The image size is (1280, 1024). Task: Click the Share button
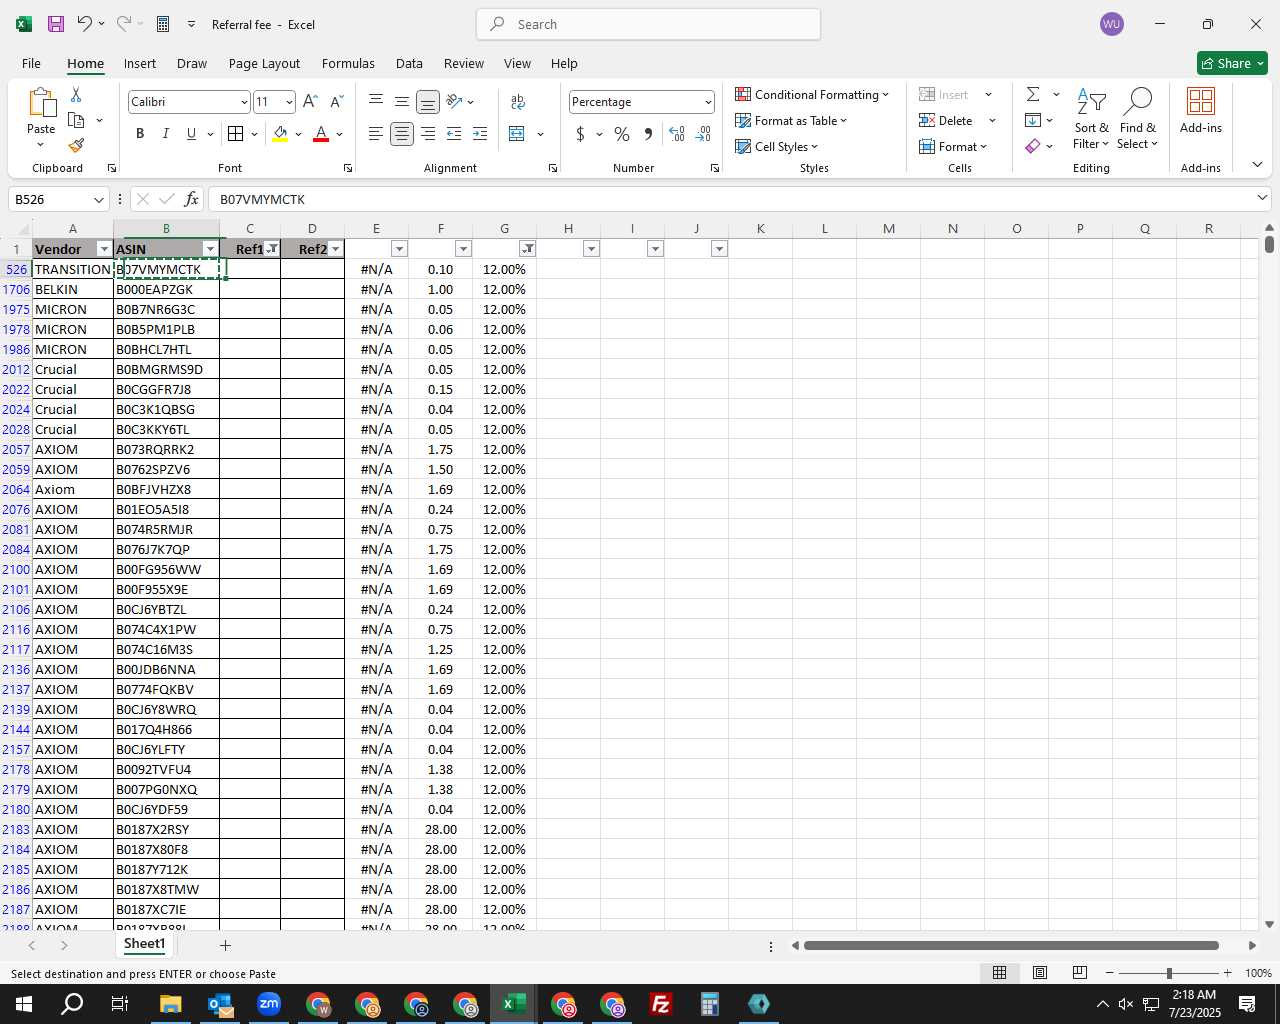[1232, 63]
